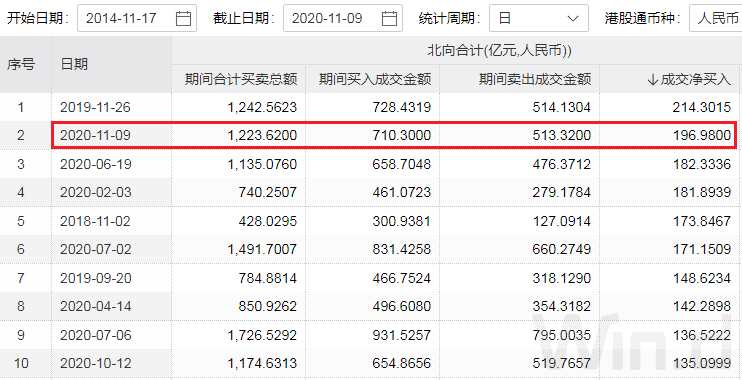Click the total value 1,491.7007
The width and height of the screenshot is (742, 380).
(262, 249)
